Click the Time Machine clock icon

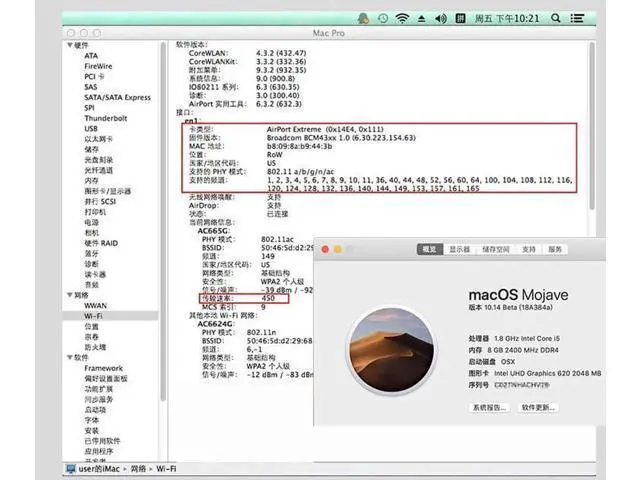383,18
